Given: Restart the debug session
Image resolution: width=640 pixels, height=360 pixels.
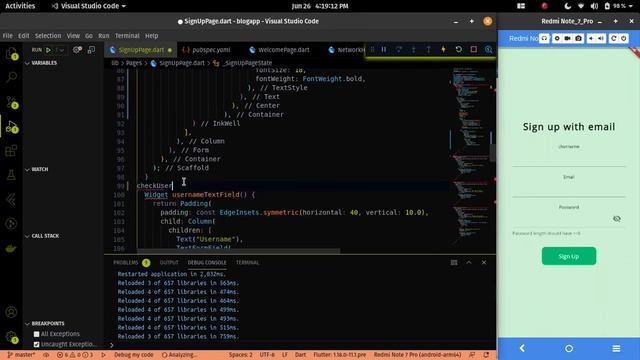Looking at the screenshot, I should (x=458, y=49).
